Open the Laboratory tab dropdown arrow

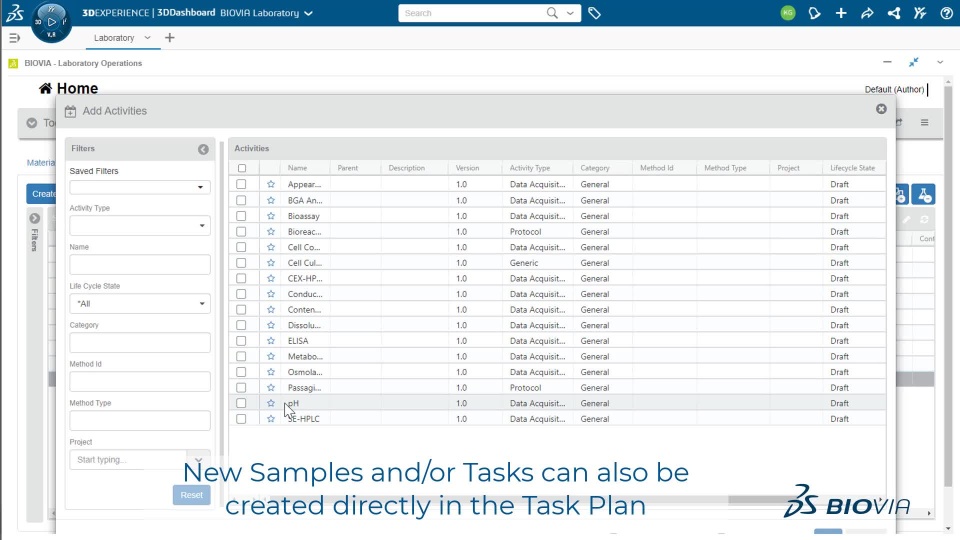coord(147,38)
